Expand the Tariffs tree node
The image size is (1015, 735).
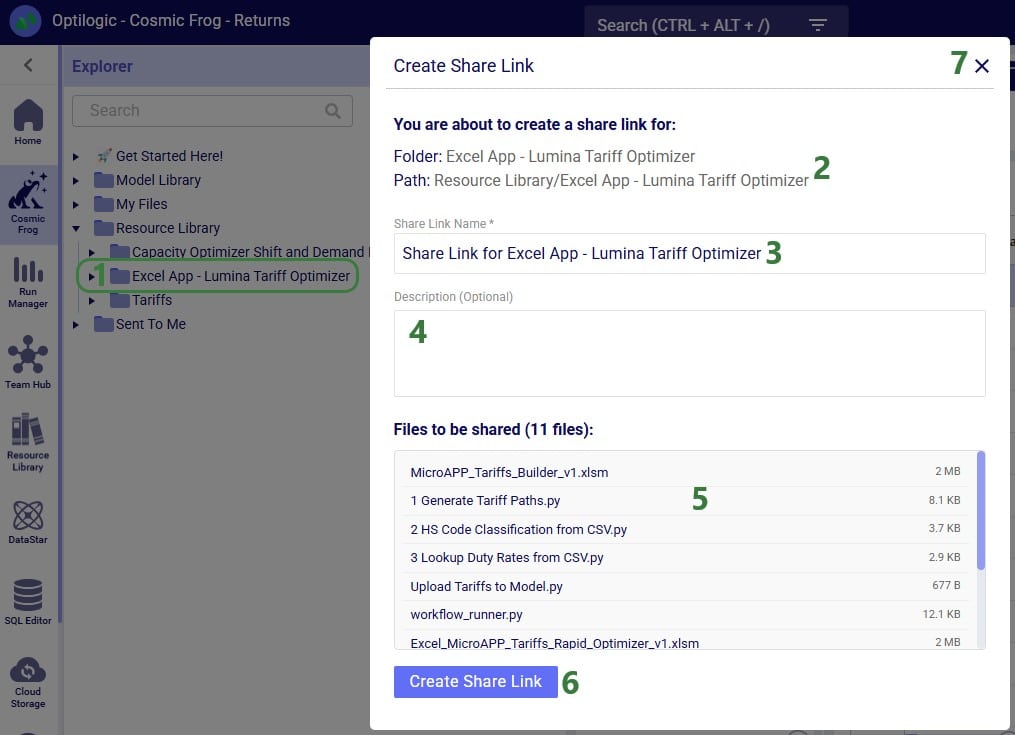[x=92, y=300]
